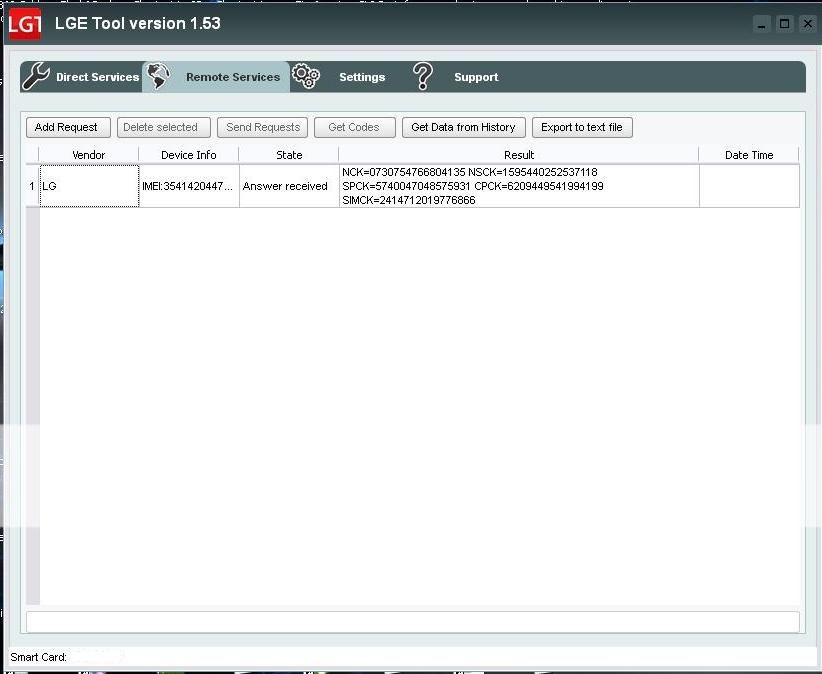This screenshot has height=674, width=822.
Task: Click the wrench icon for Direct Services
Action: 36,77
